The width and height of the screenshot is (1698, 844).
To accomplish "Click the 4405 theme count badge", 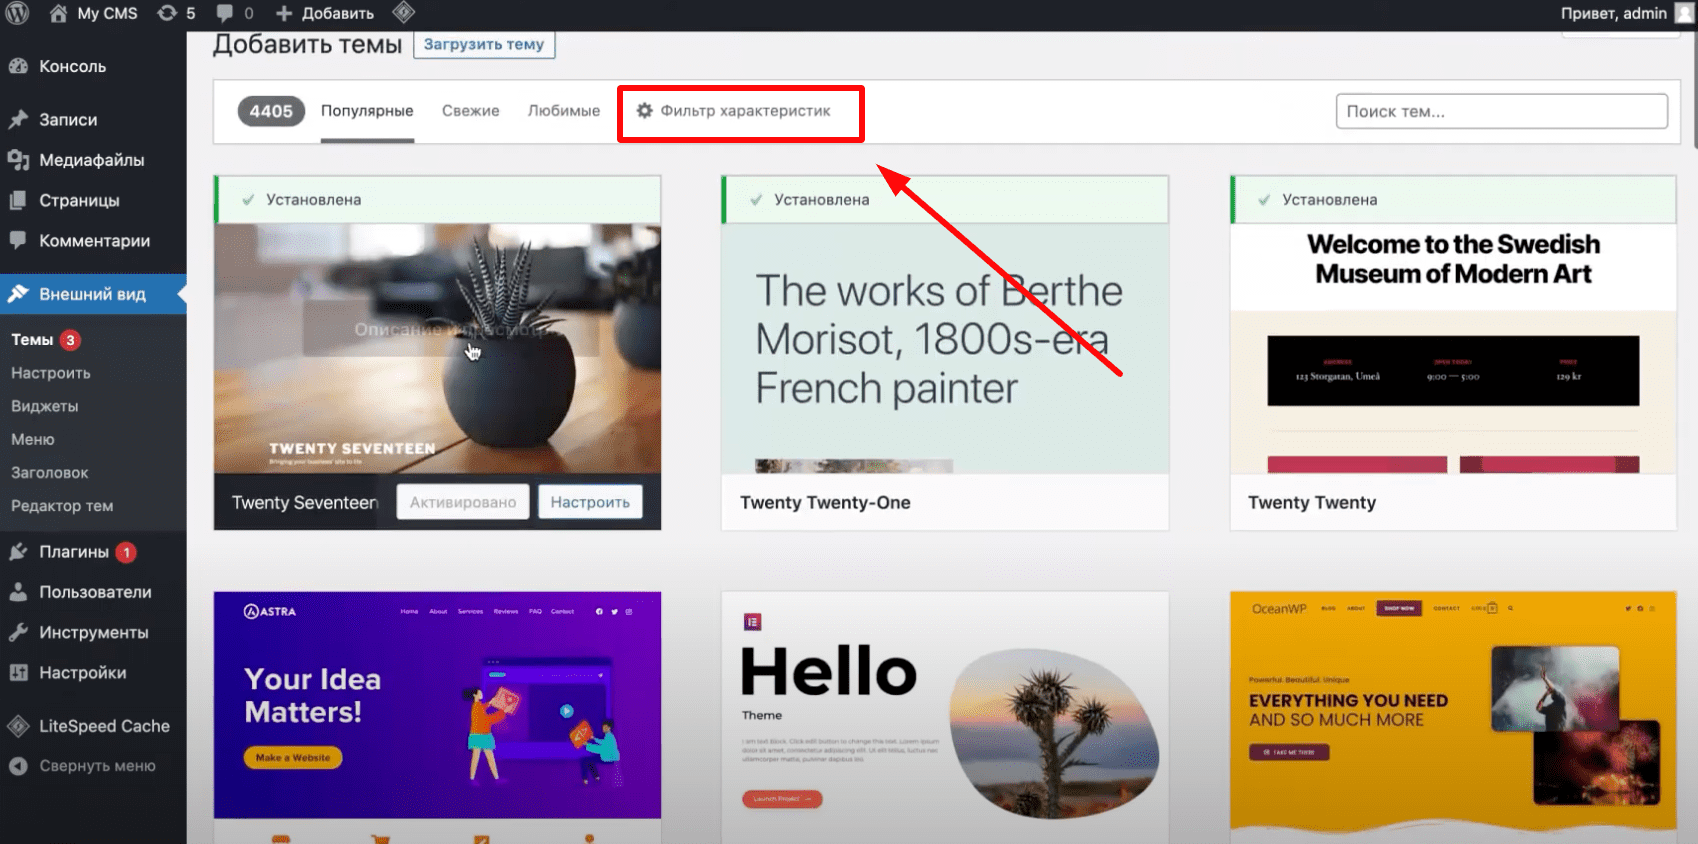I will click(x=271, y=111).
